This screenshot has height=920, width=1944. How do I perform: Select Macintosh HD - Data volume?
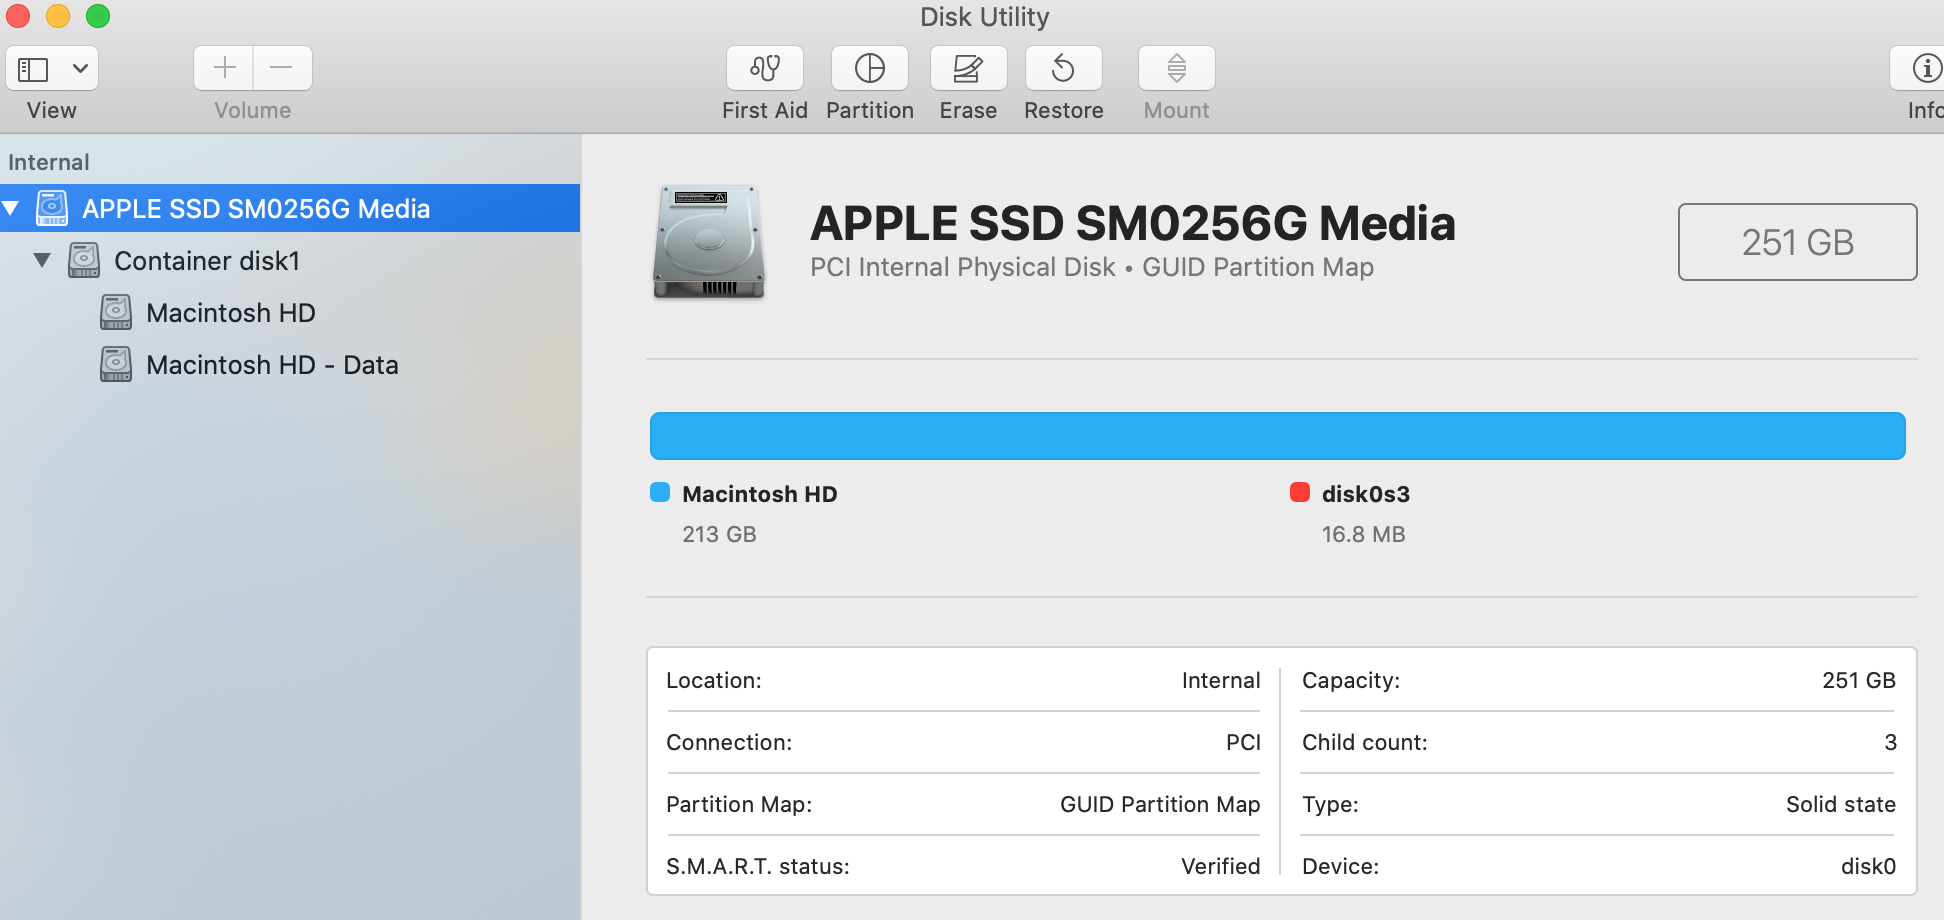pos(290,365)
